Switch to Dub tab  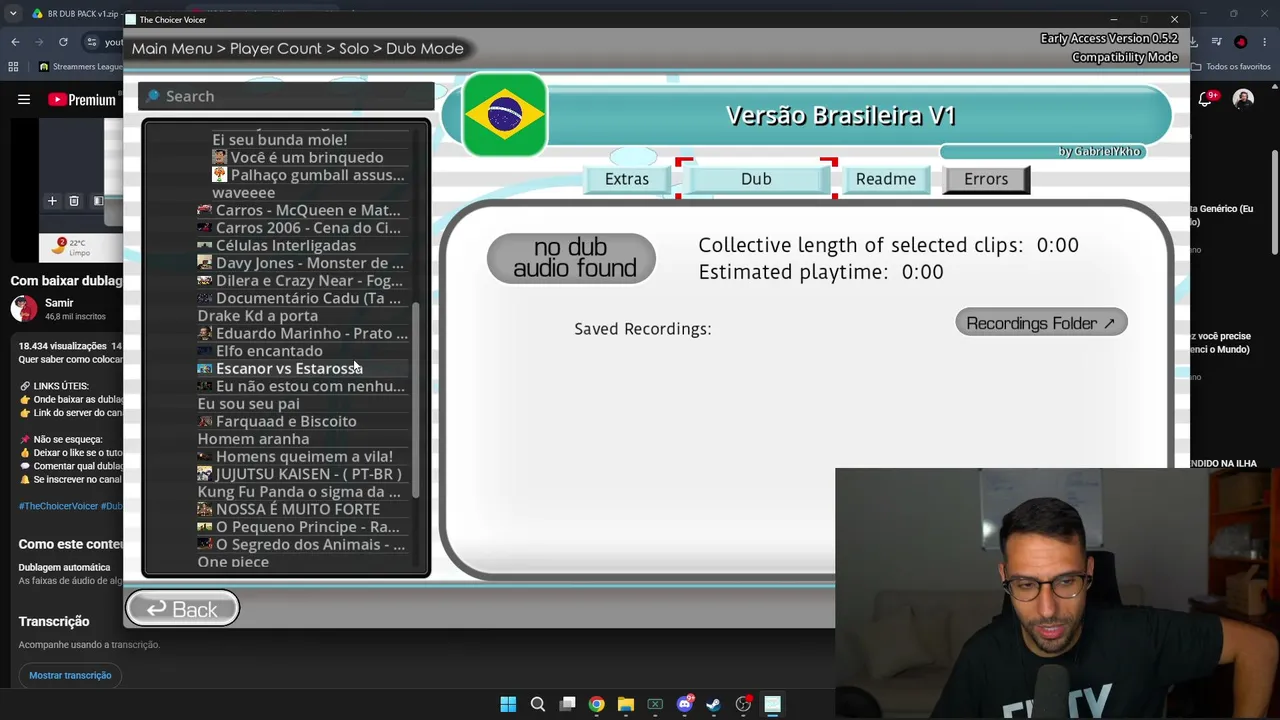click(x=756, y=179)
